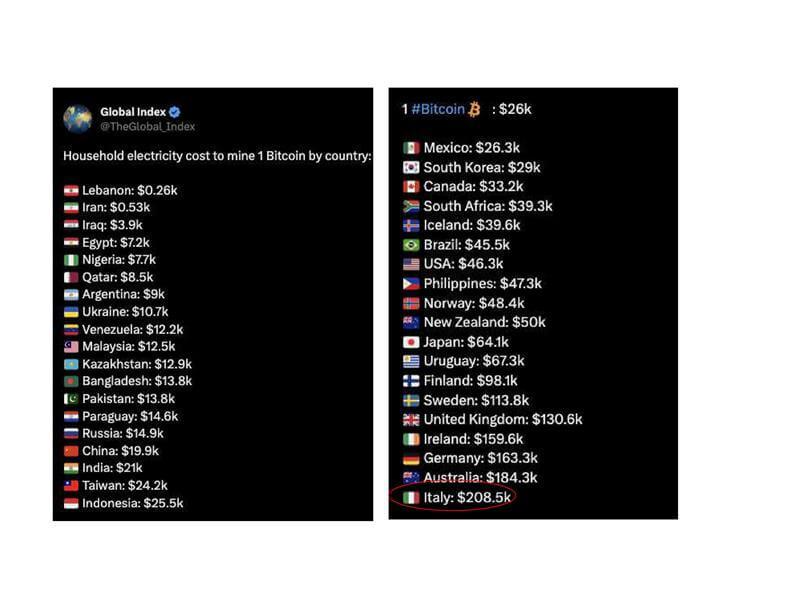Open the #Bitcoin hashtag link

(x=438, y=110)
